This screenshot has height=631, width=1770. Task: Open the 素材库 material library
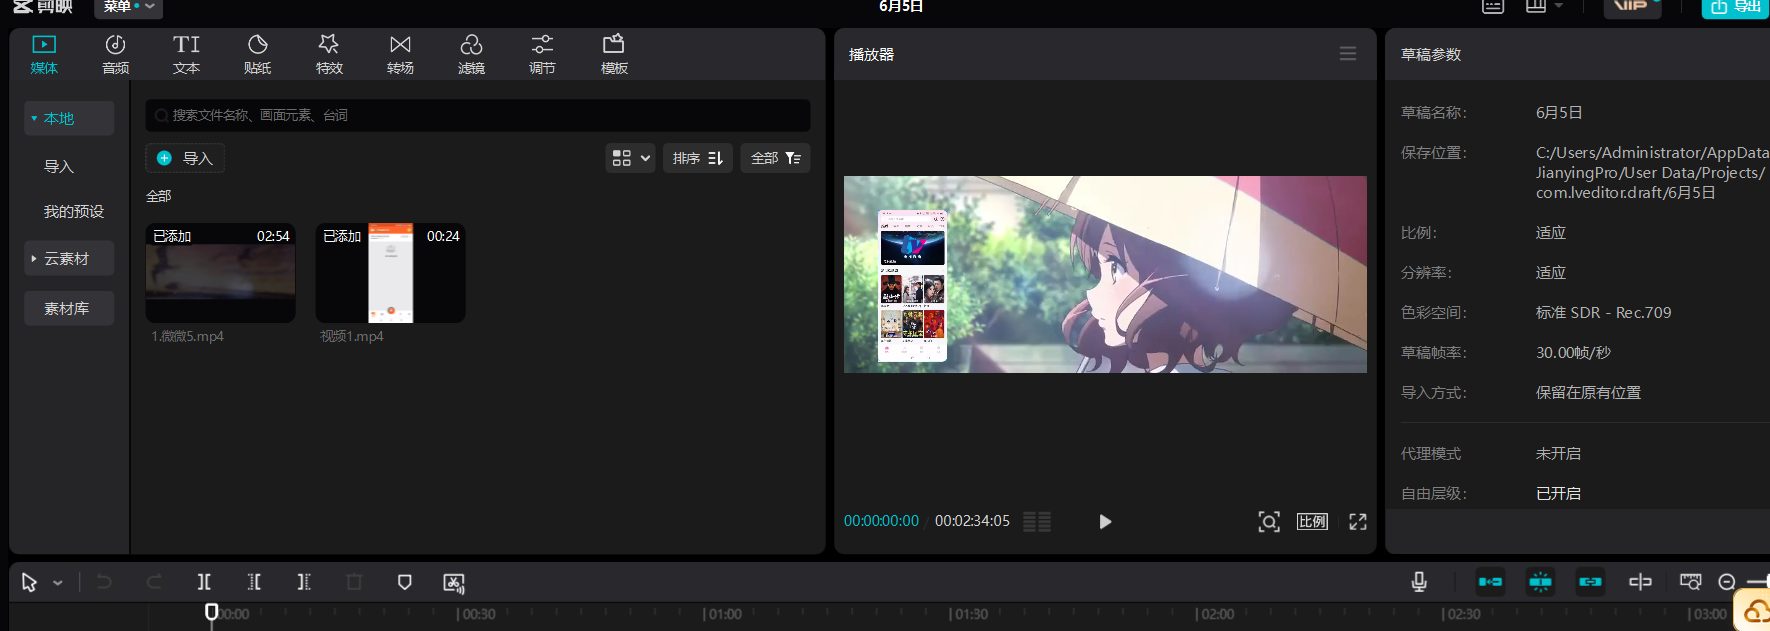coord(69,308)
